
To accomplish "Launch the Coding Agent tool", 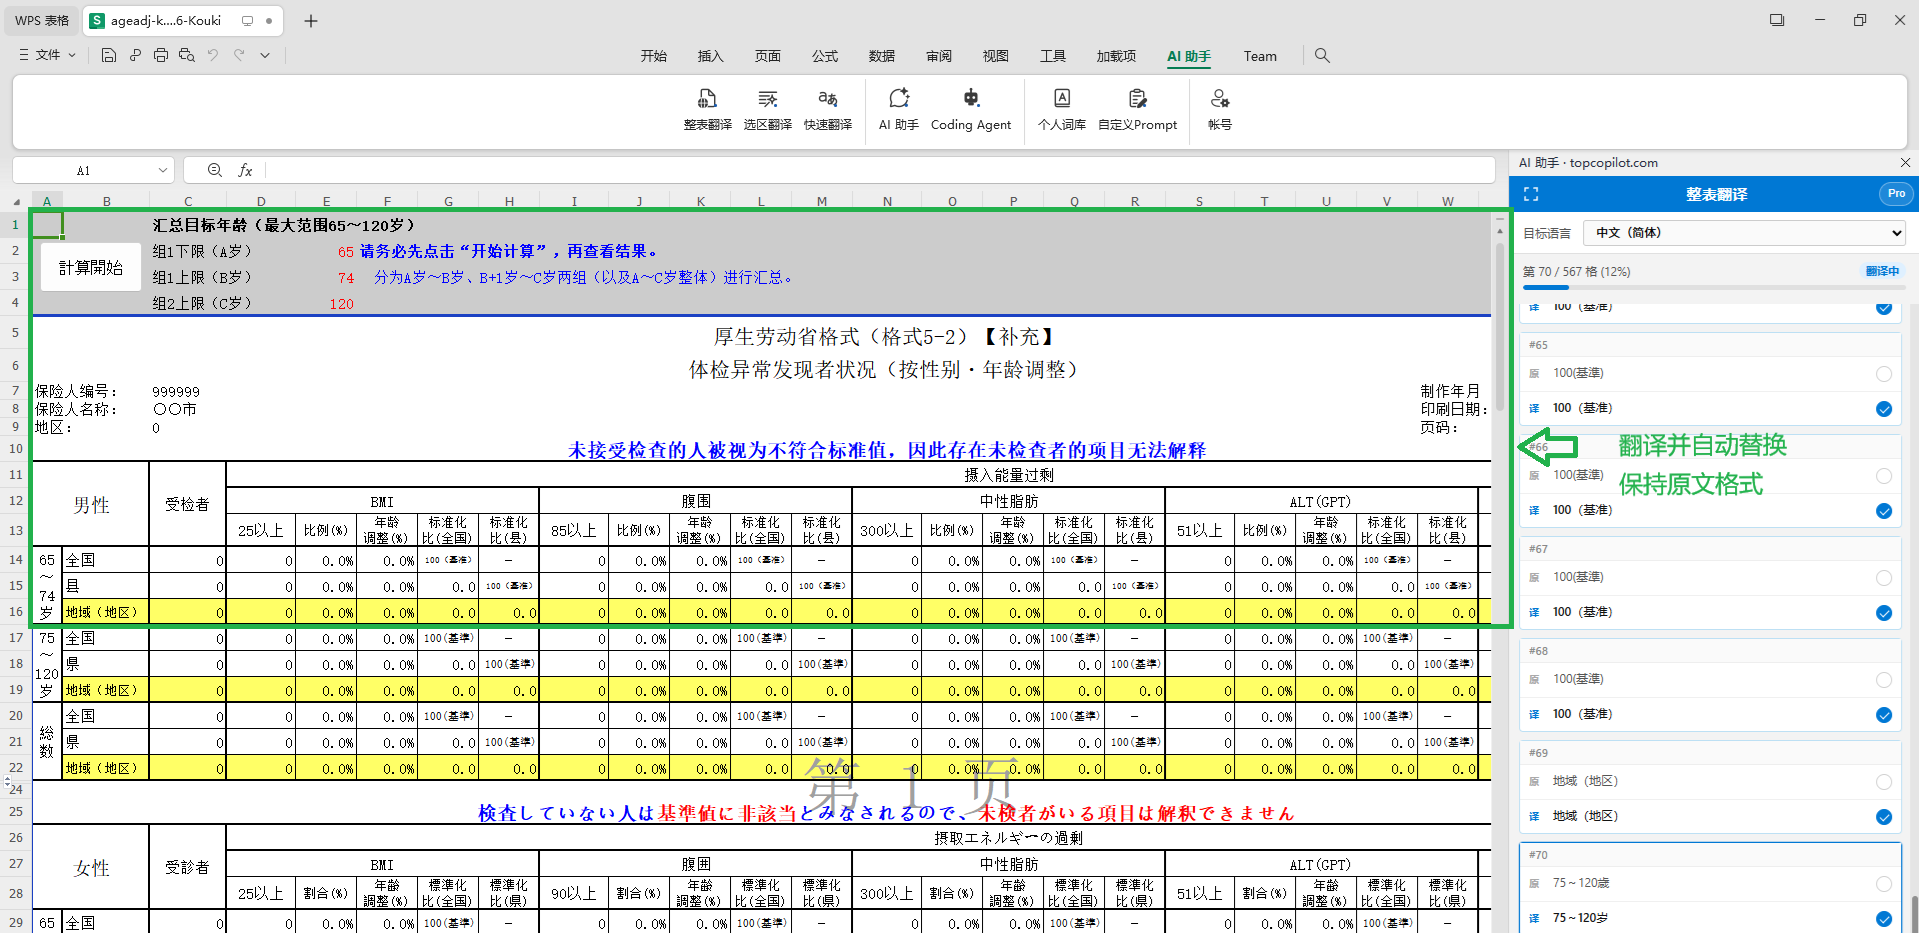I will [x=971, y=110].
